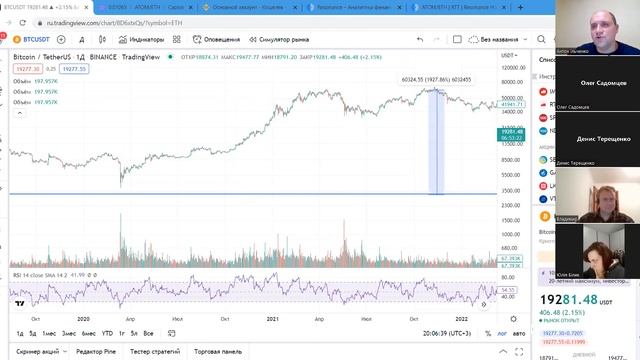Image resolution: width=640 pixels, height=360 pixels.
Task: Toggle the авто auto scale
Action: pos(519,333)
